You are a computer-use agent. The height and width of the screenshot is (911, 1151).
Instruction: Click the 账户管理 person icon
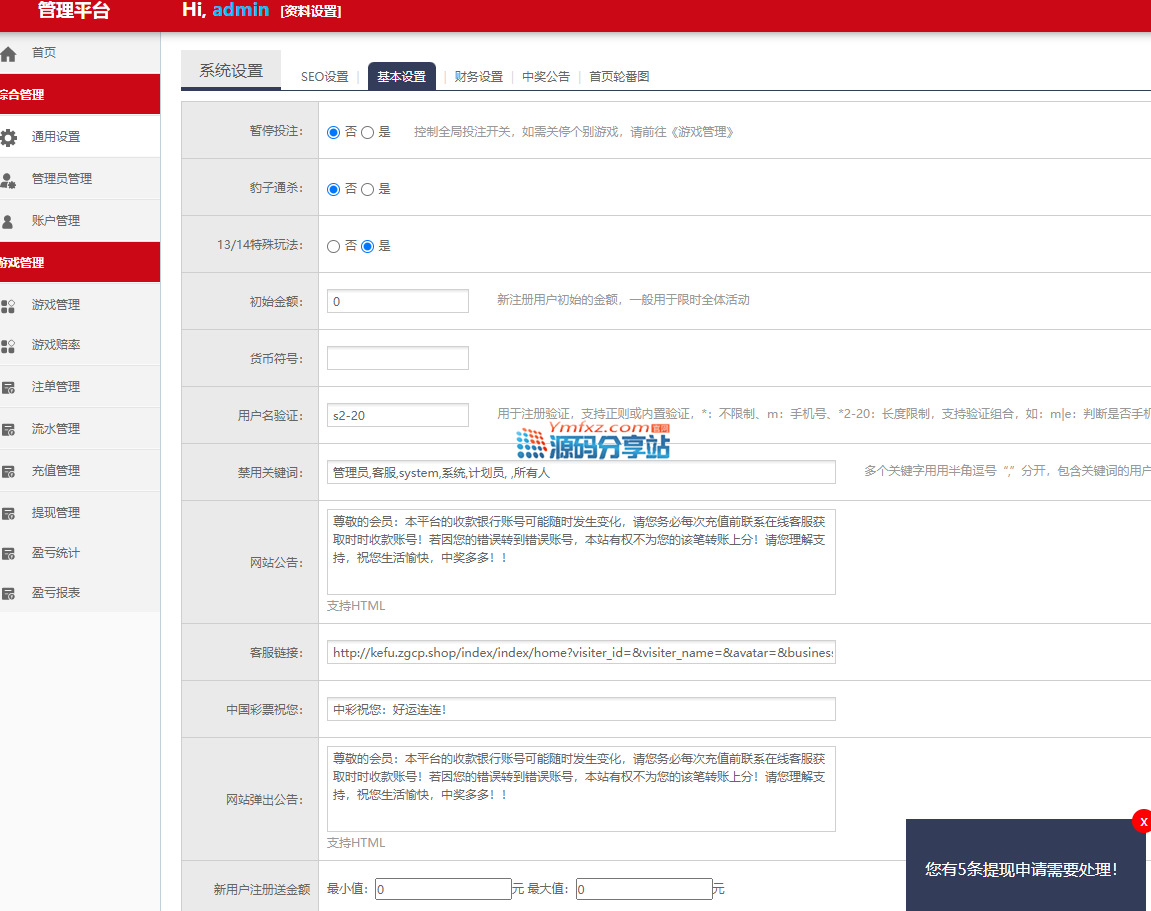pos(9,222)
